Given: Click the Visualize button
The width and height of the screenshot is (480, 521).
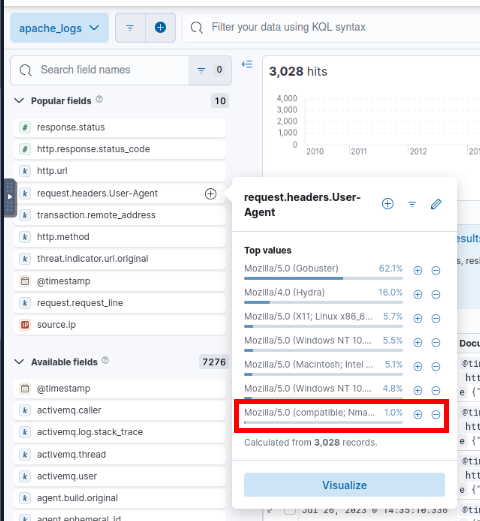Looking at the screenshot, I should 344,485.
